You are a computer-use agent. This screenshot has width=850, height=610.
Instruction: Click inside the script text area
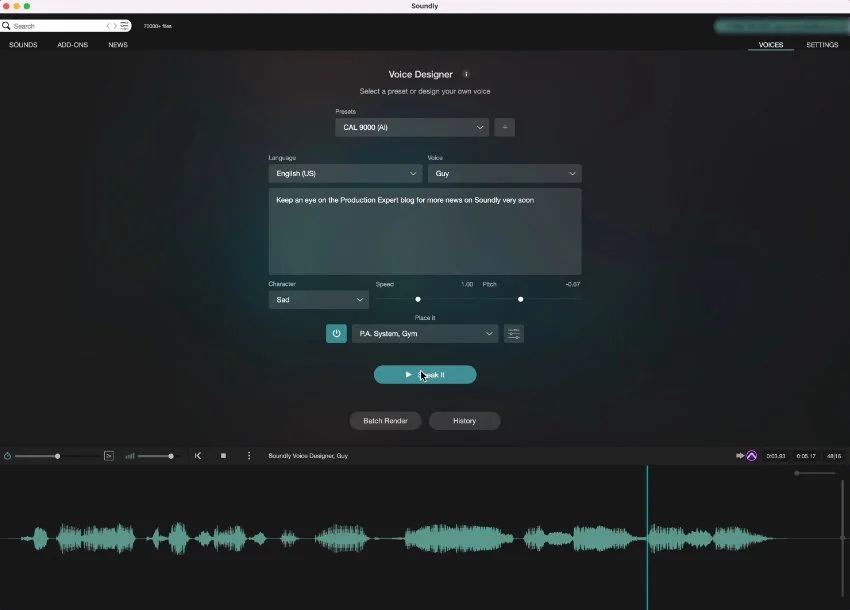click(x=424, y=230)
